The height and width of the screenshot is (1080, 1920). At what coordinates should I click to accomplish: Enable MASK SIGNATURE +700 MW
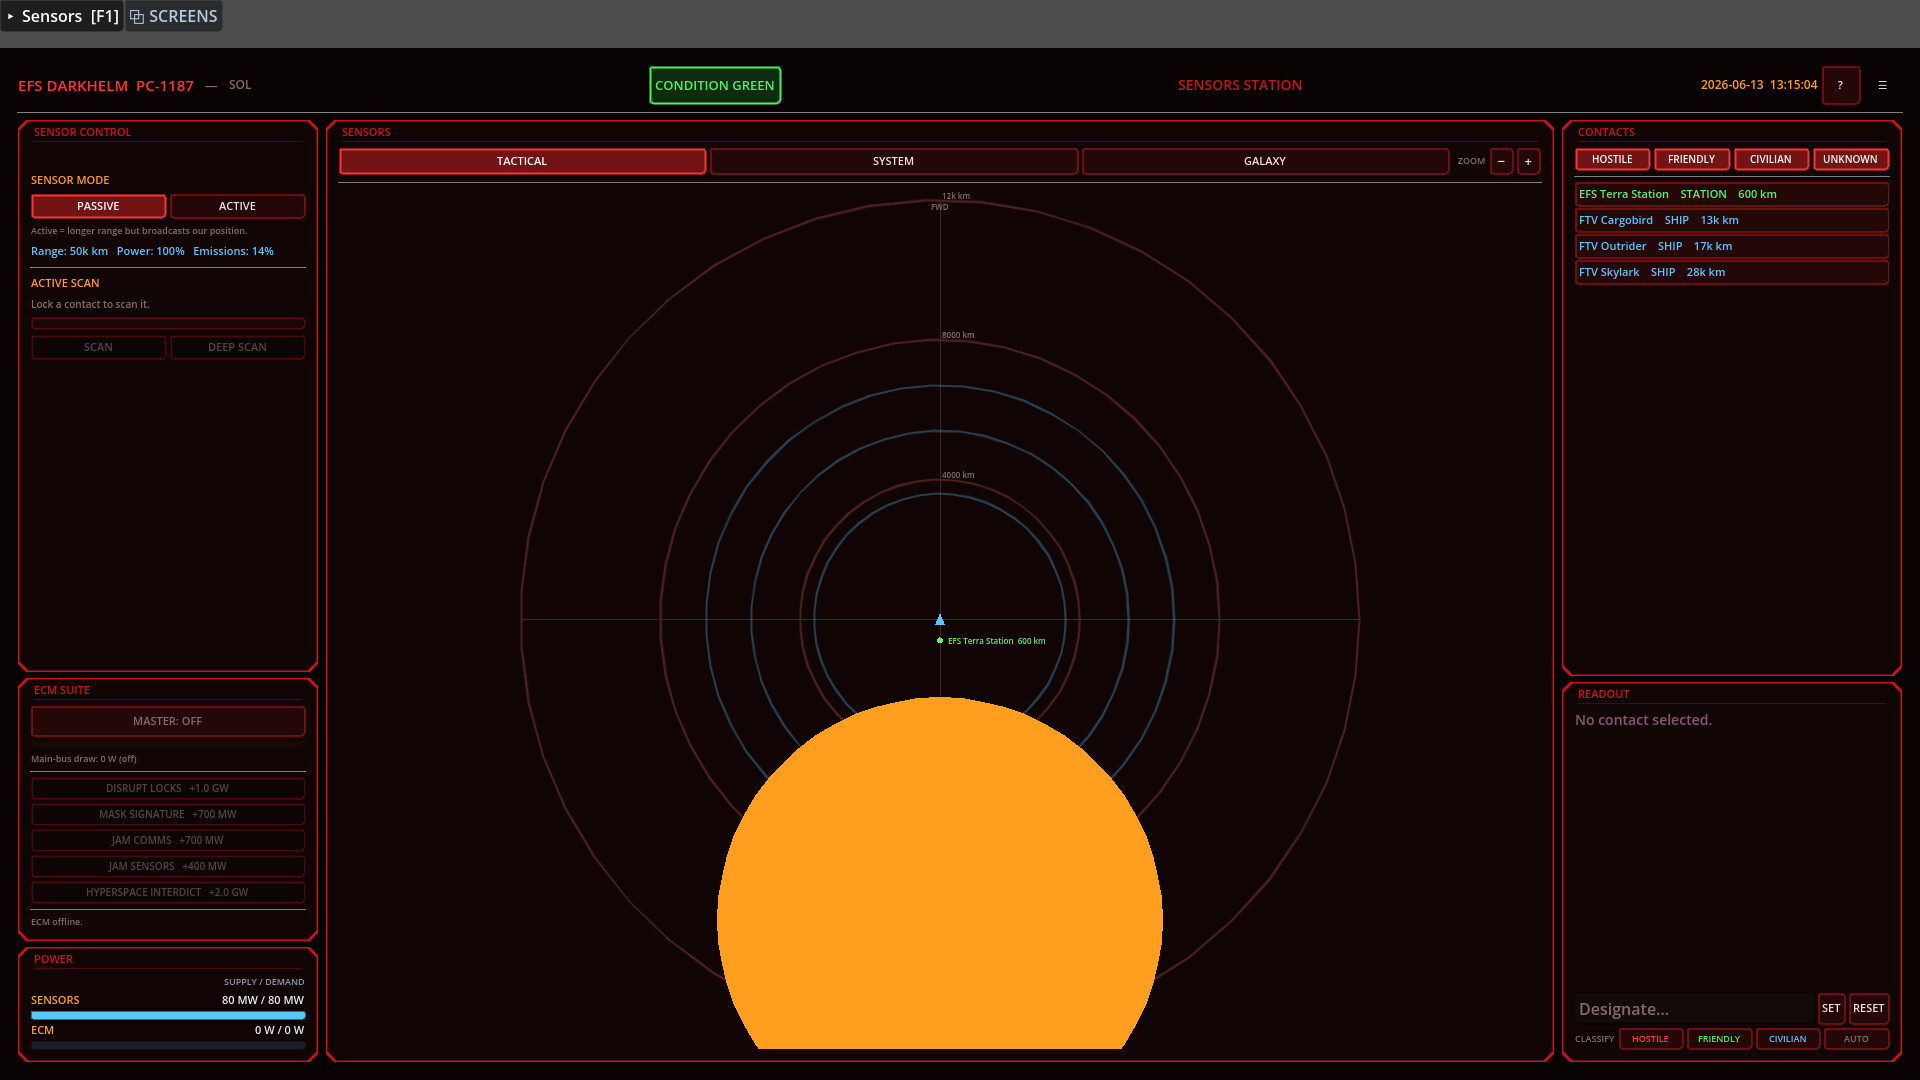tap(168, 814)
